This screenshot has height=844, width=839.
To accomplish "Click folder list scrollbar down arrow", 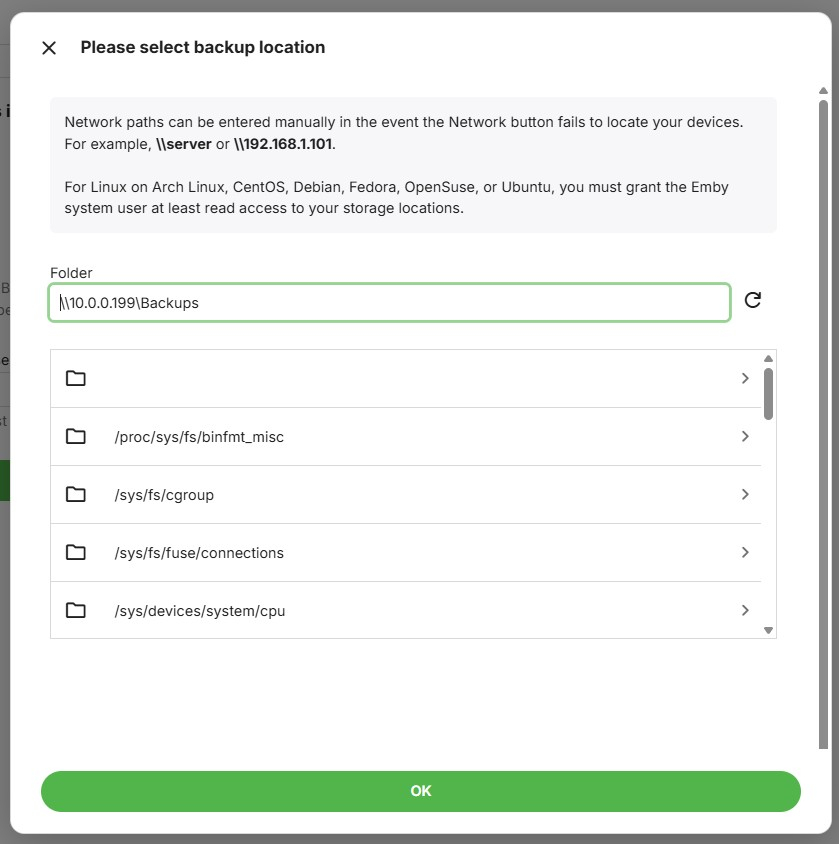I will pyautogui.click(x=769, y=630).
